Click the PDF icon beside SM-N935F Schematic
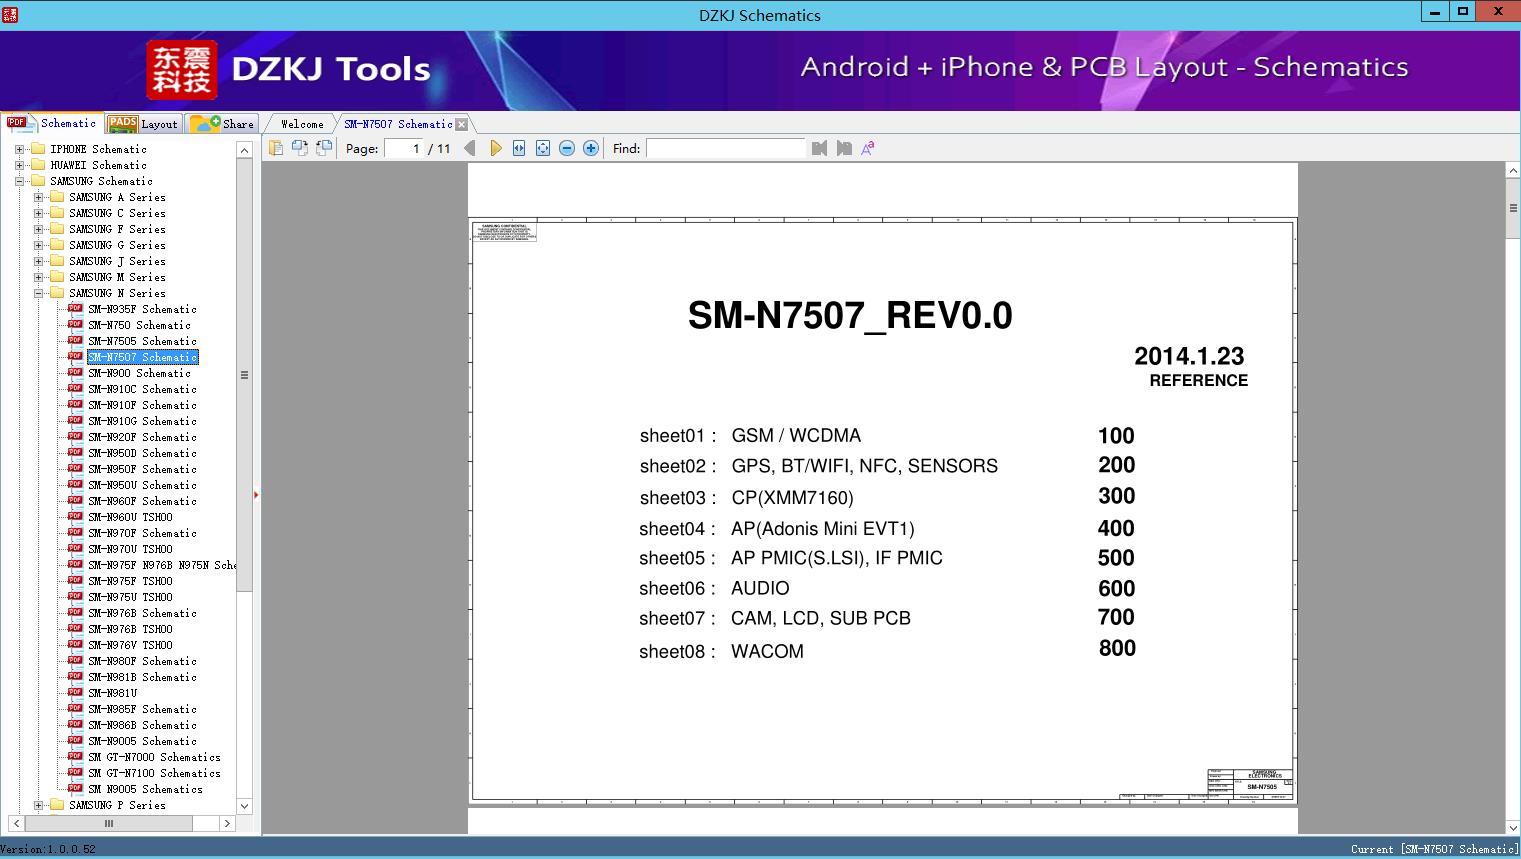The height and width of the screenshot is (859, 1521). pyautogui.click(x=75, y=308)
